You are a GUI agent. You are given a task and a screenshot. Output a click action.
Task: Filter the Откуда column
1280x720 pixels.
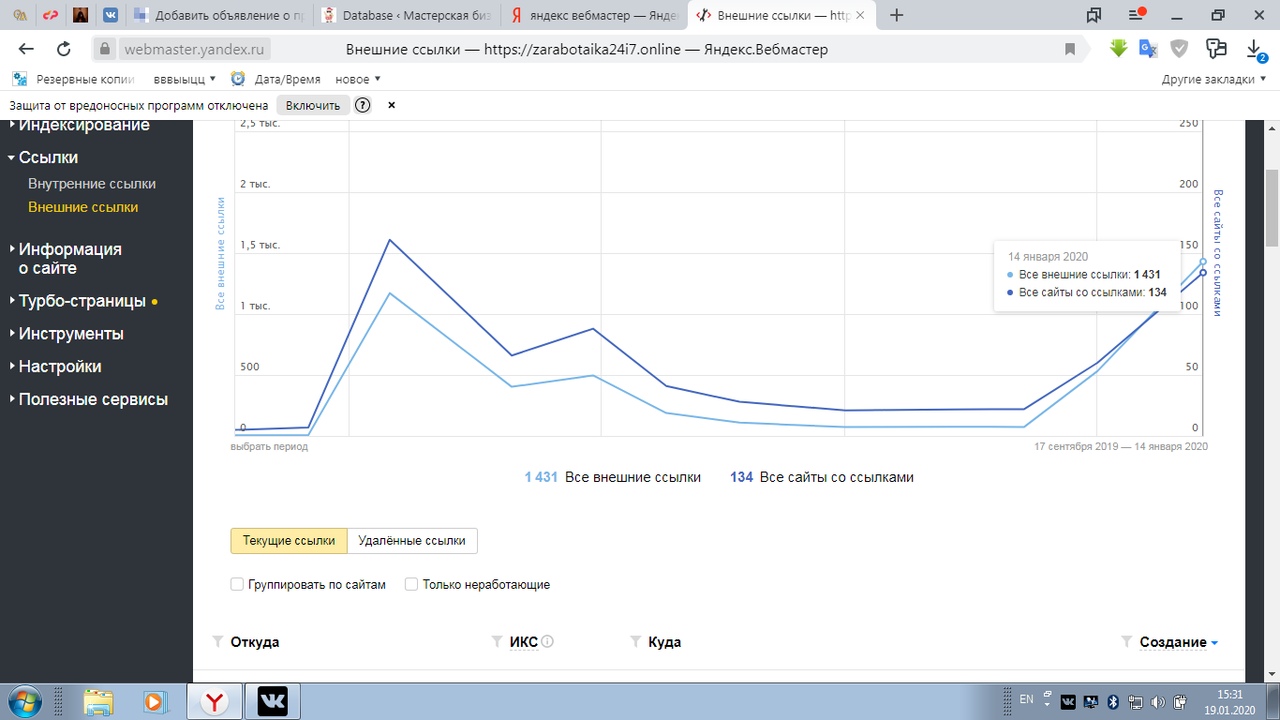click(x=218, y=642)
